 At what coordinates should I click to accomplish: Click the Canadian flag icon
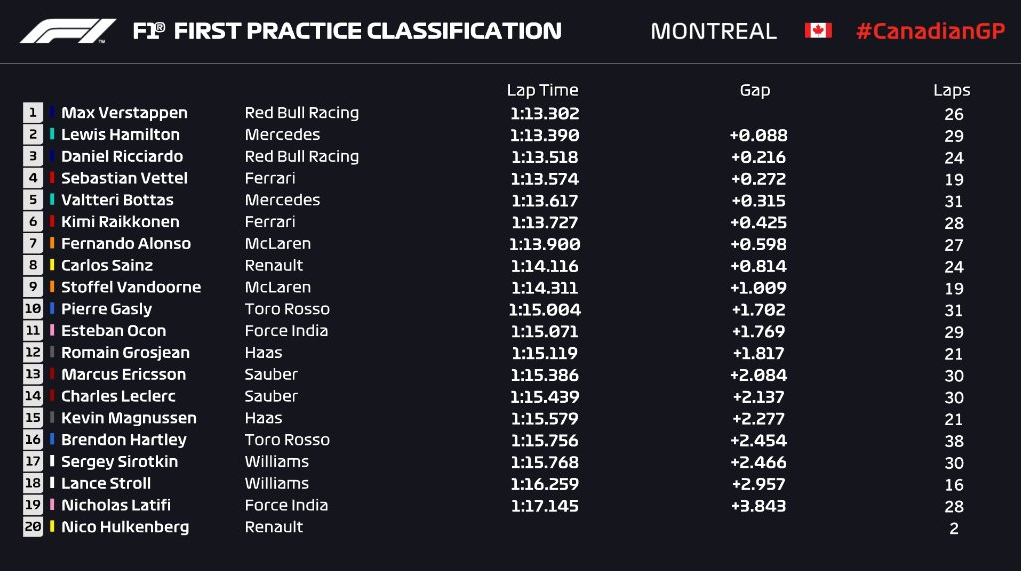click(818, 31)
